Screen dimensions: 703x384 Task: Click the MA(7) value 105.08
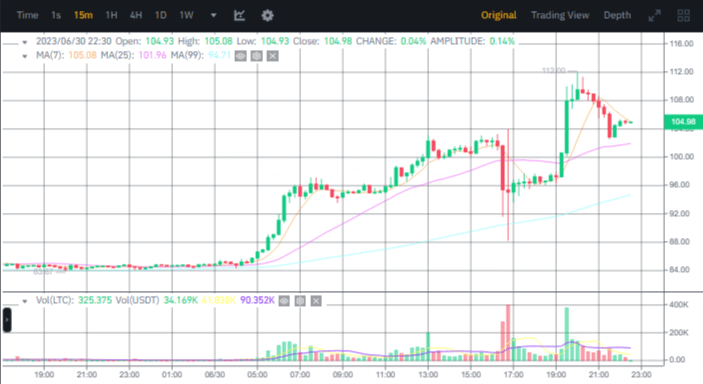[x=82, y=55]
